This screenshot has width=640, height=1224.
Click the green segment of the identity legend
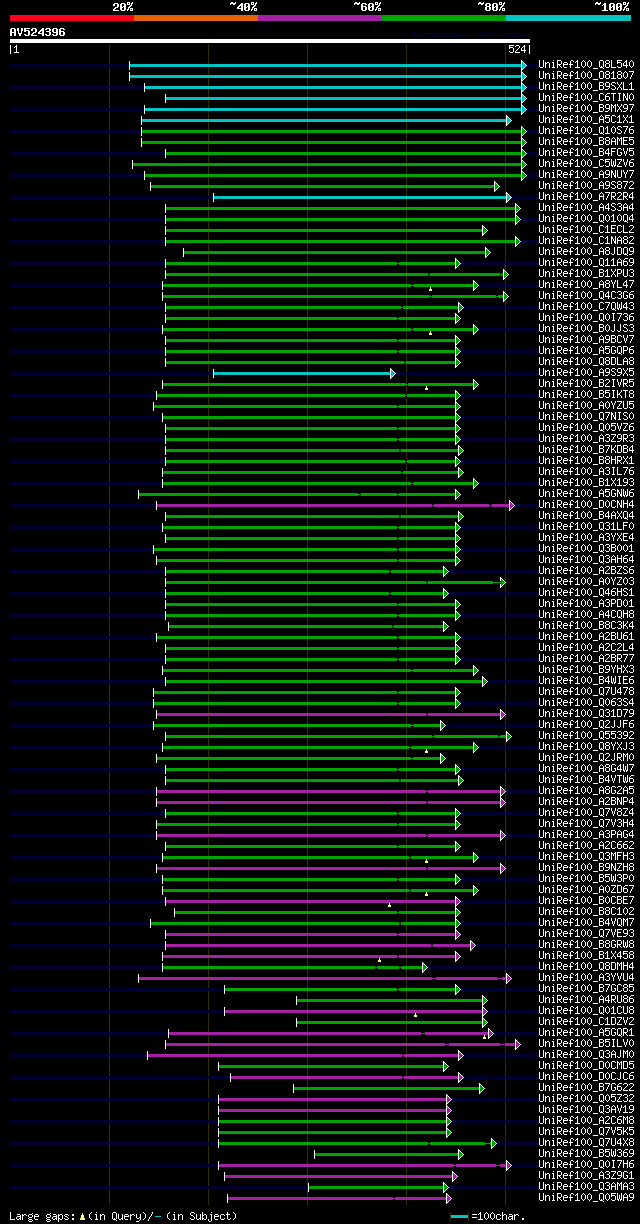click(x=443, y=18)
